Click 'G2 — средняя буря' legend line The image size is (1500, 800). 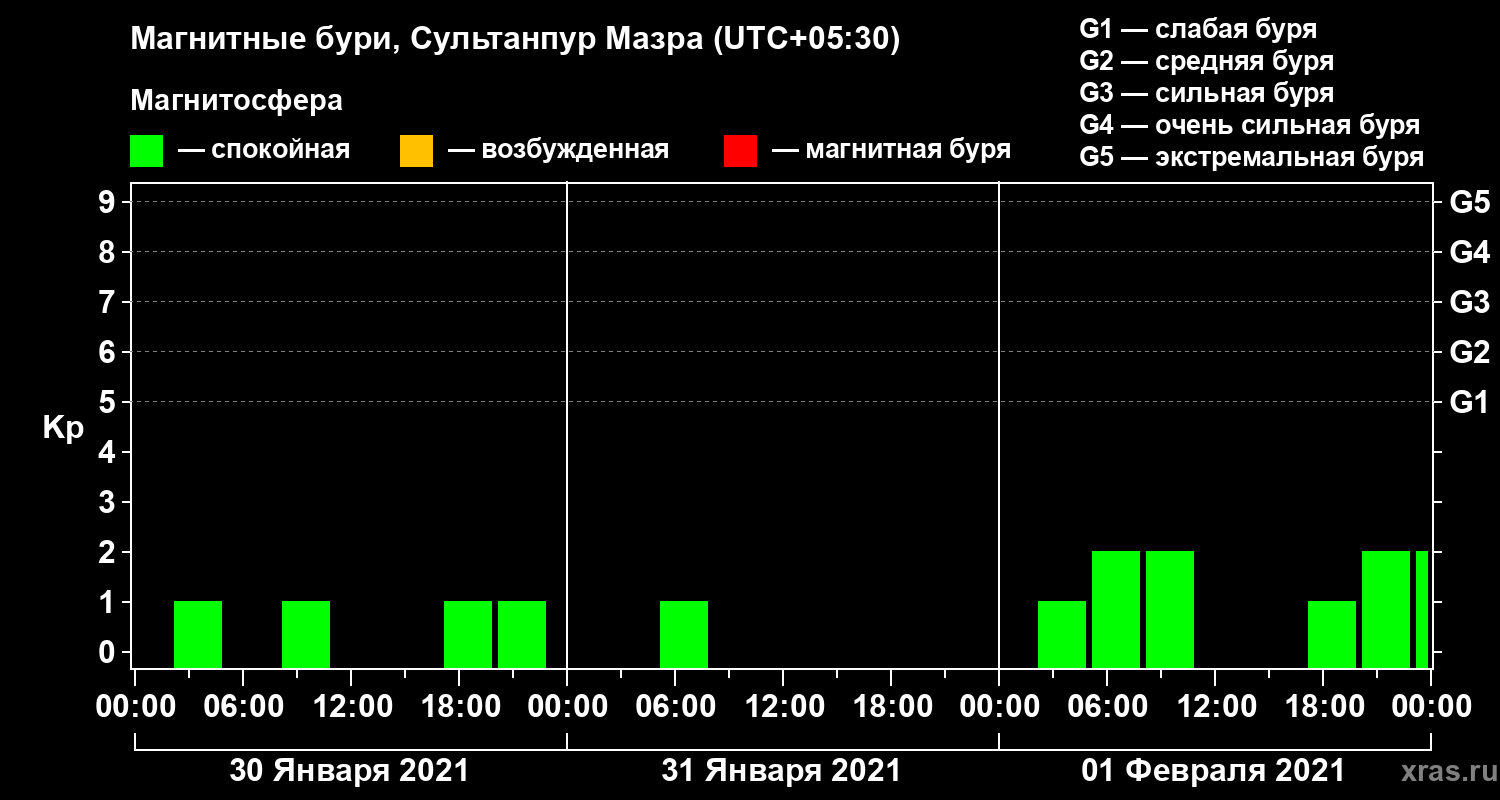click(1207, 61)
